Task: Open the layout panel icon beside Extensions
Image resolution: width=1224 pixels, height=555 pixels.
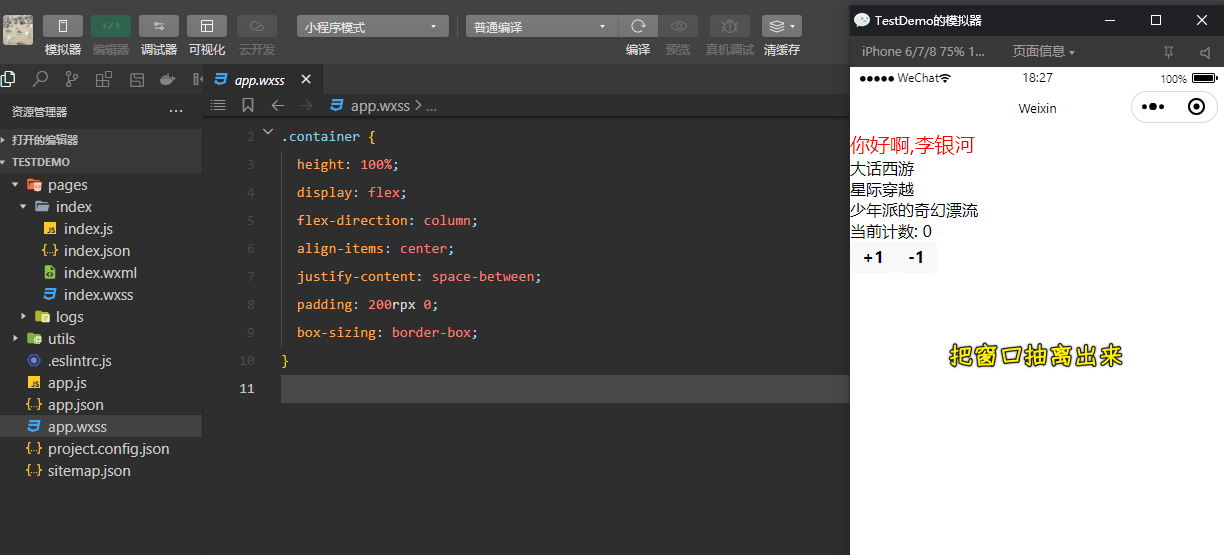Action: 137,79
